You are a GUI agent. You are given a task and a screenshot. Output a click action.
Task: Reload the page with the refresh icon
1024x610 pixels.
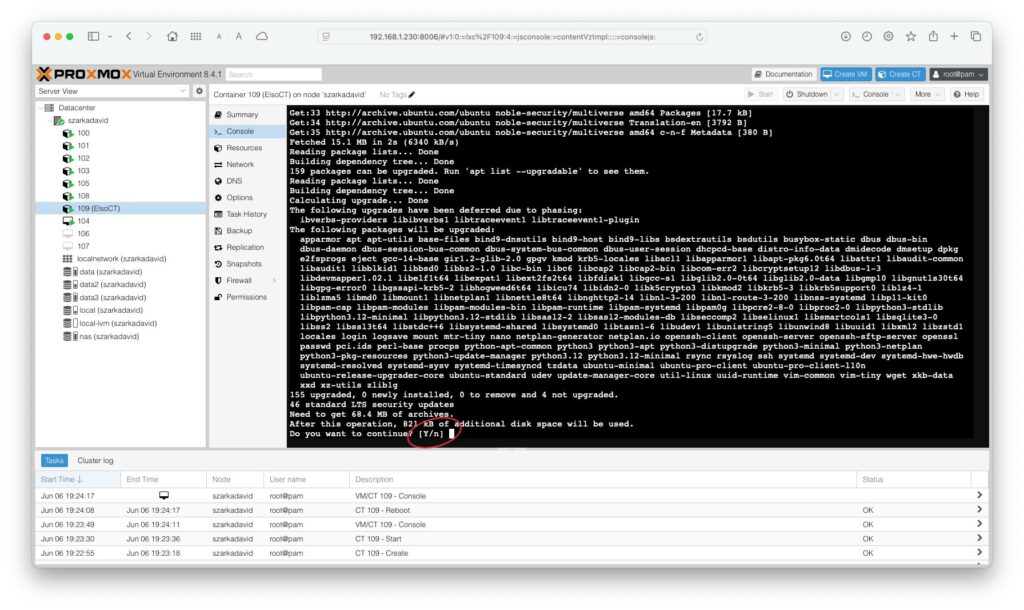click(x=699, y=37)
